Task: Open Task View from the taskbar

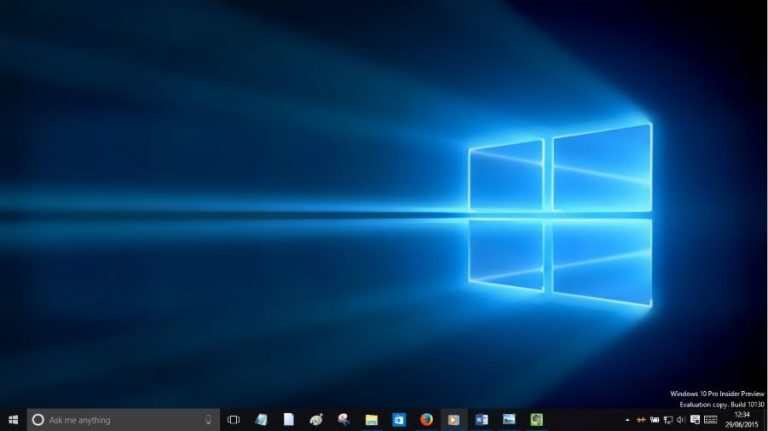Action: coord(234,420)
